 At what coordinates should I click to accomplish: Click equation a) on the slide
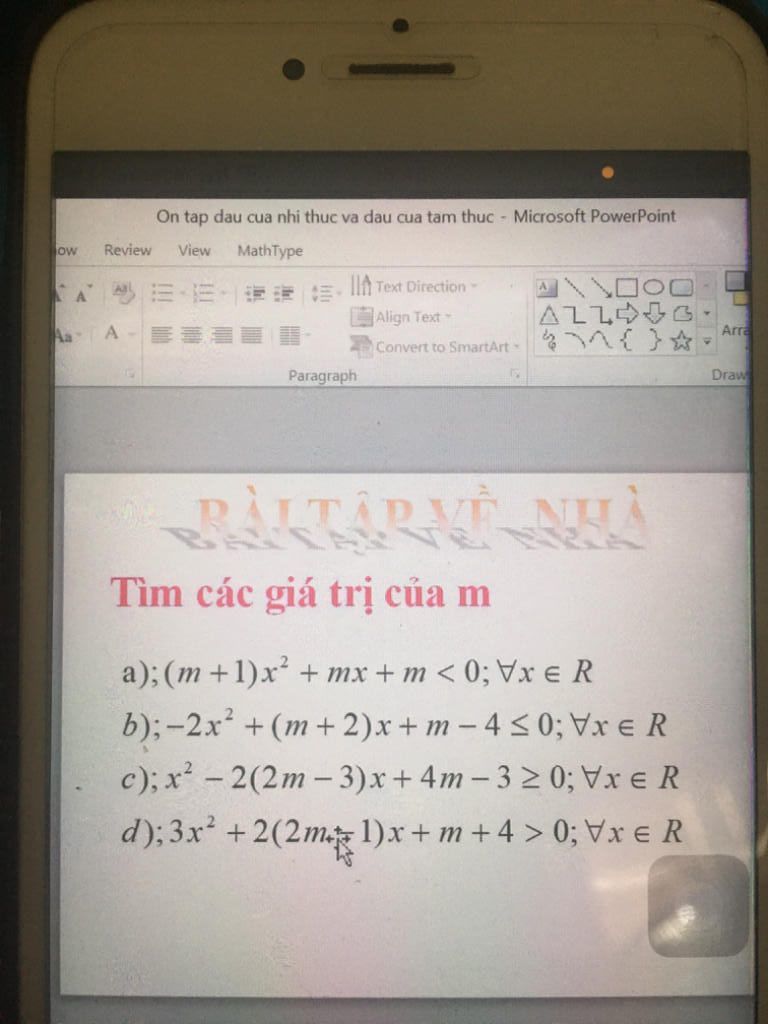click(357, 673)
